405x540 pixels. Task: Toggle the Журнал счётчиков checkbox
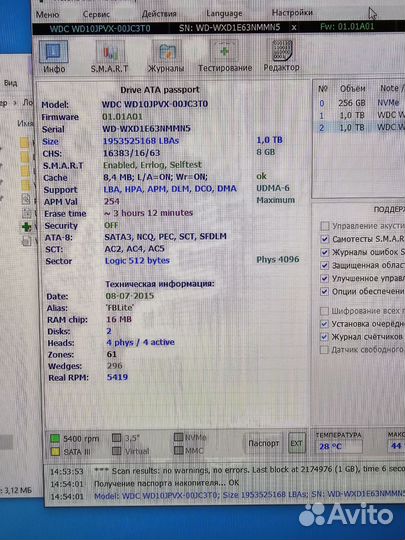point(324,337)
